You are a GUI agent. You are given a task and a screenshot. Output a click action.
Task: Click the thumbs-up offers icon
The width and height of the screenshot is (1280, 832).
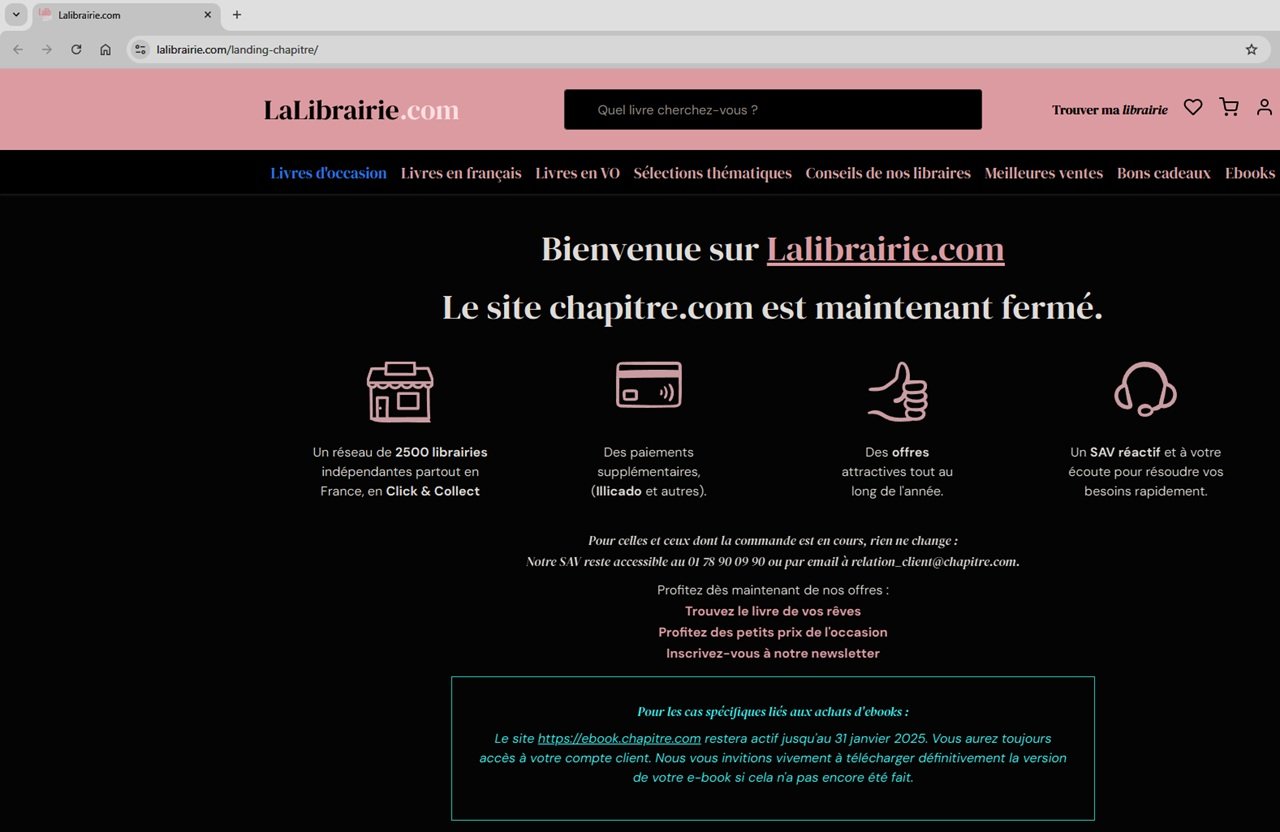pyautogui.click(x=897, y=390)
